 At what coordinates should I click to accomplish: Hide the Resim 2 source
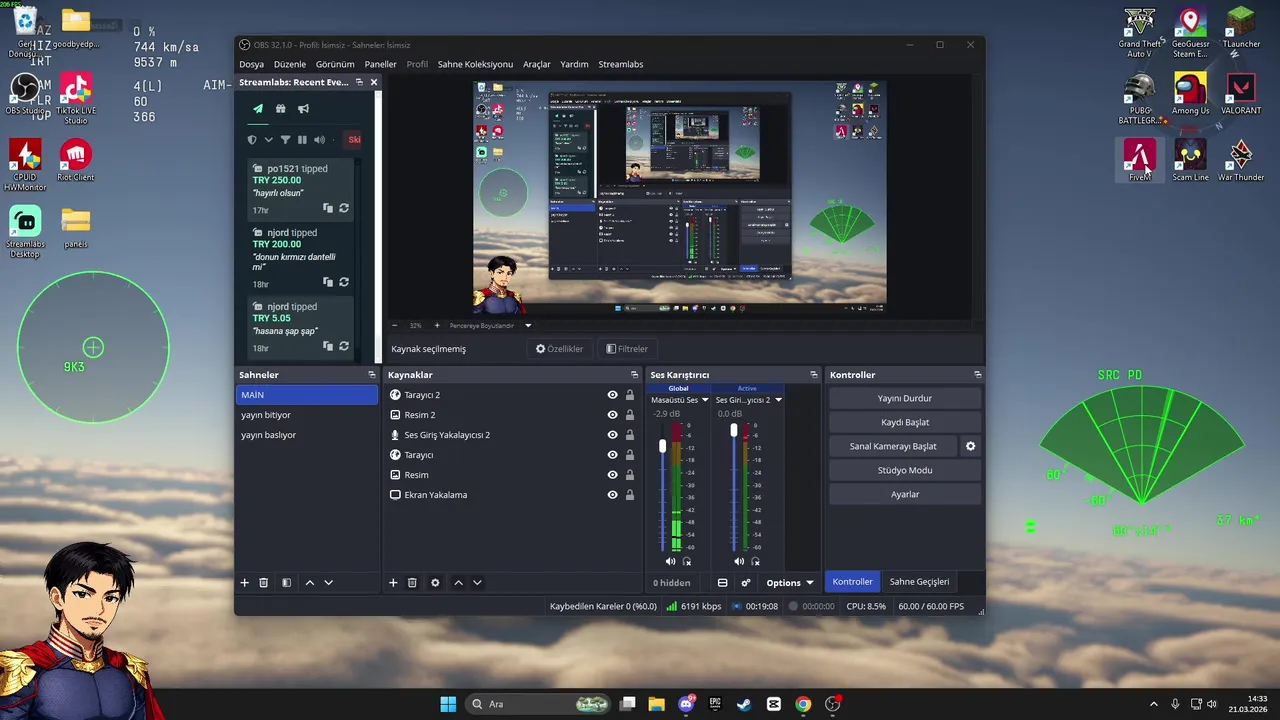click(612, 415)
